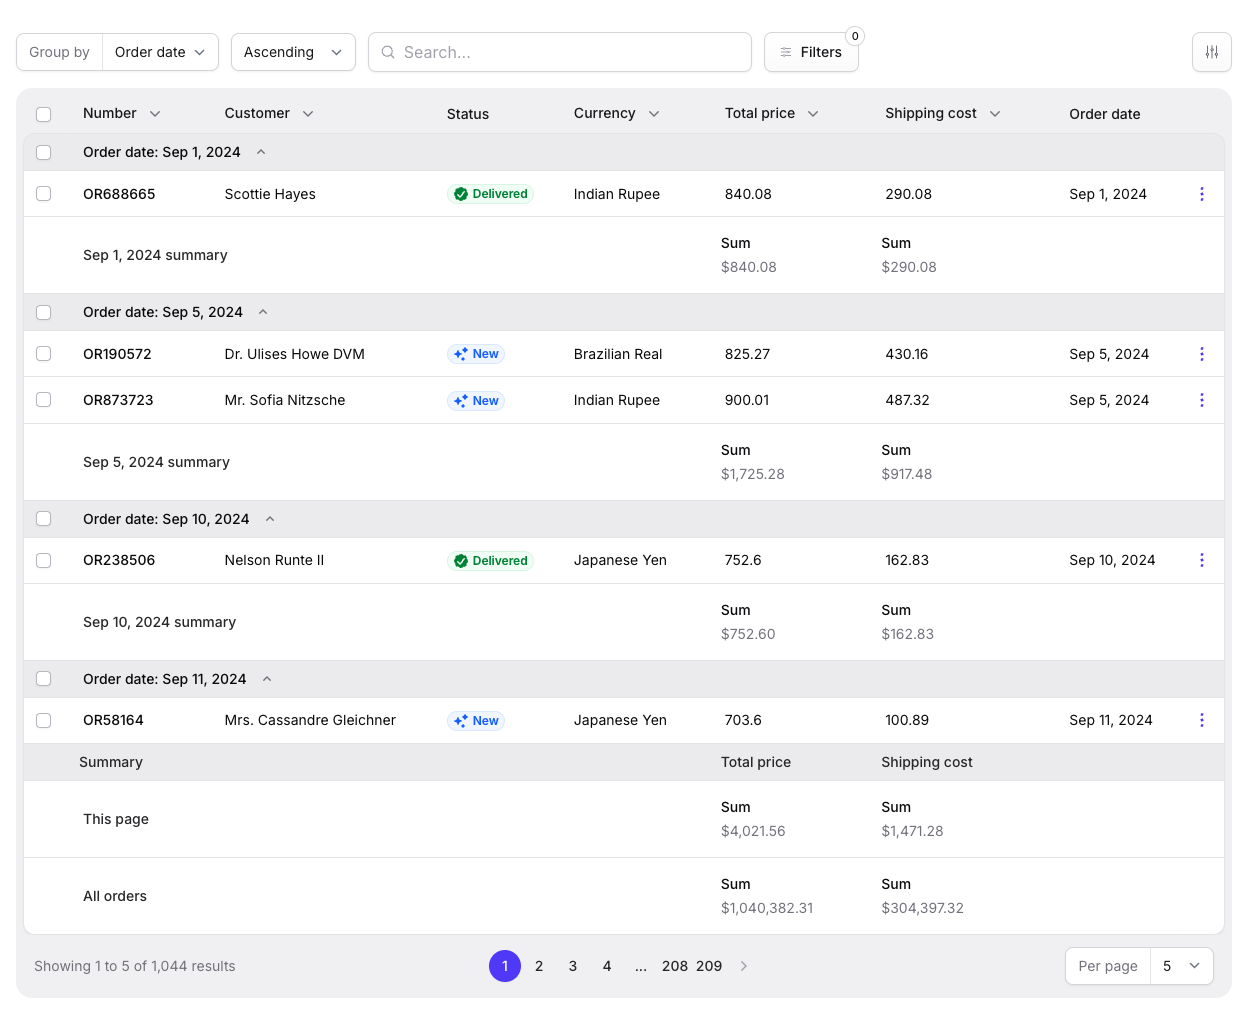Click shipping cost 162.83
The image size is (1248, 1013).
pos(907,560)
